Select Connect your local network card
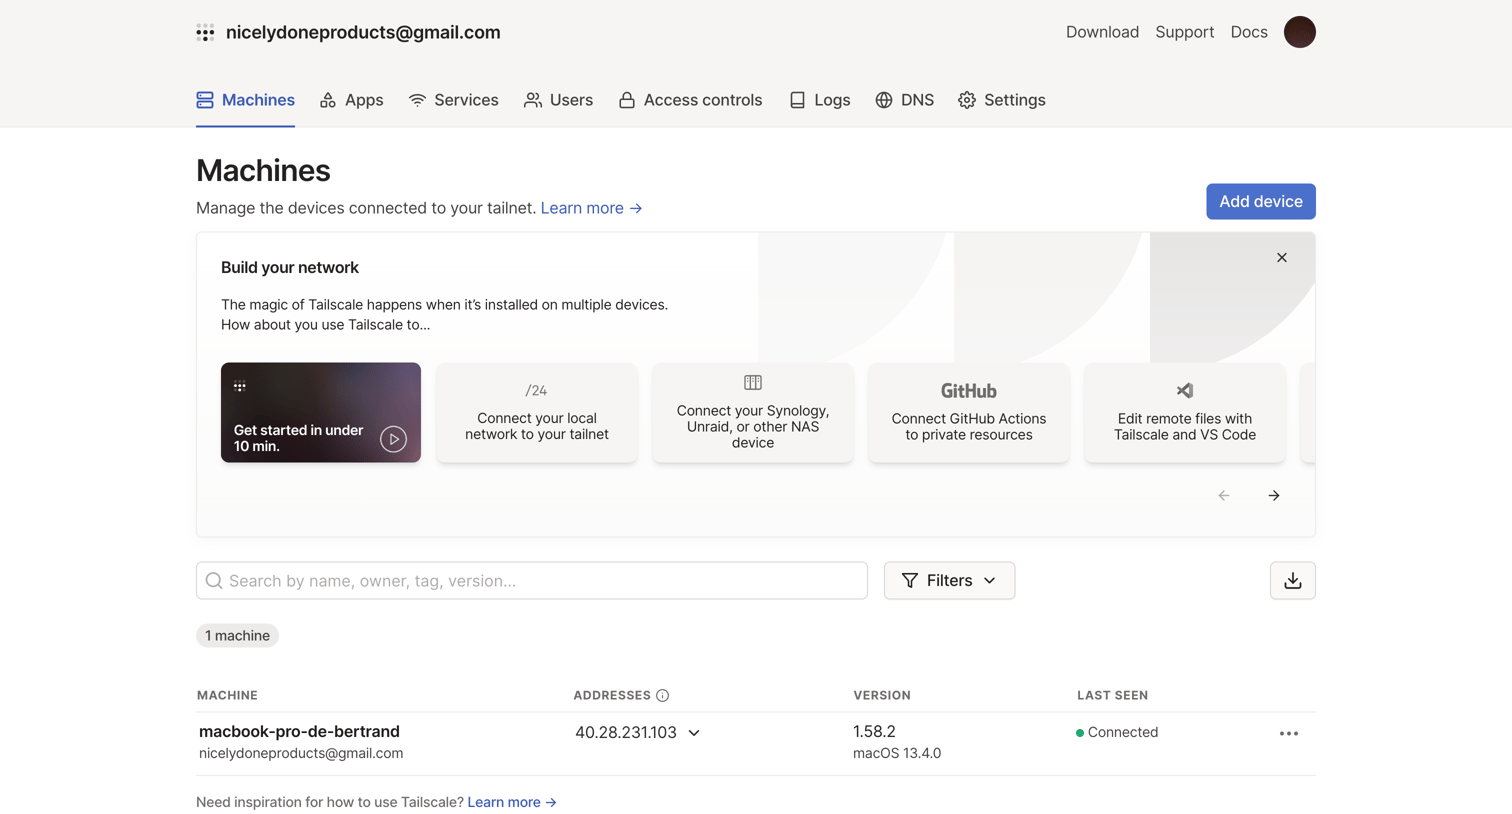Screen dimensions: 1512x814 point(537,413)
